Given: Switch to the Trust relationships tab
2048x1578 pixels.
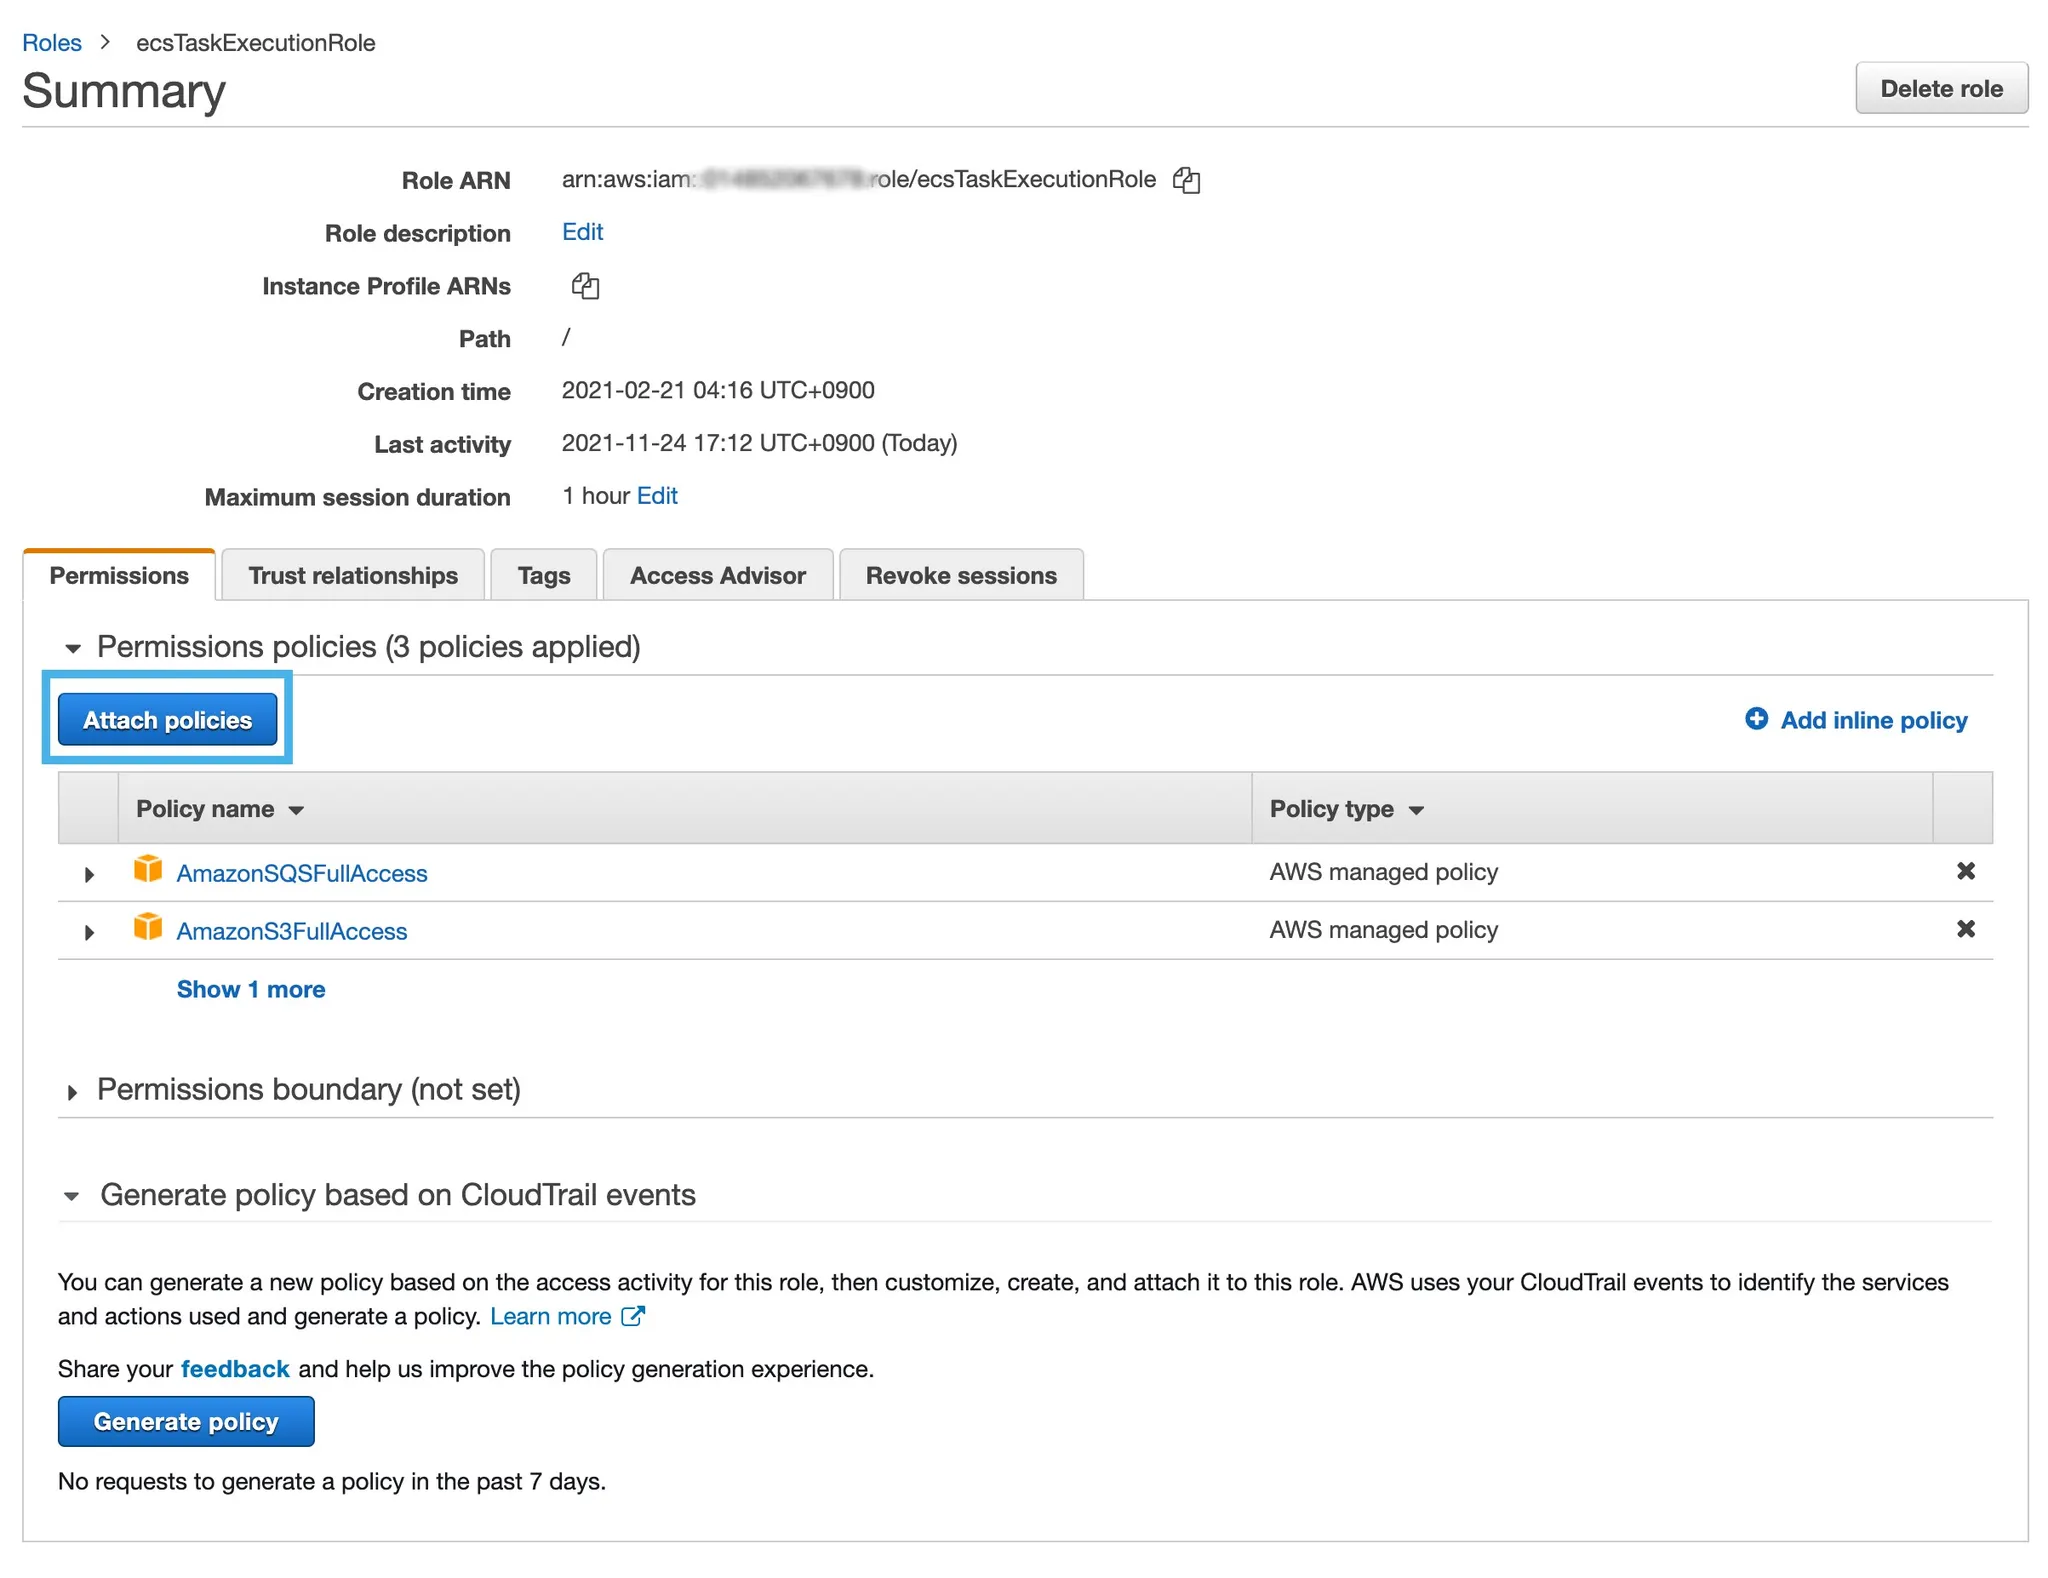Looking at the screenshot, I should tap(353, 576).
